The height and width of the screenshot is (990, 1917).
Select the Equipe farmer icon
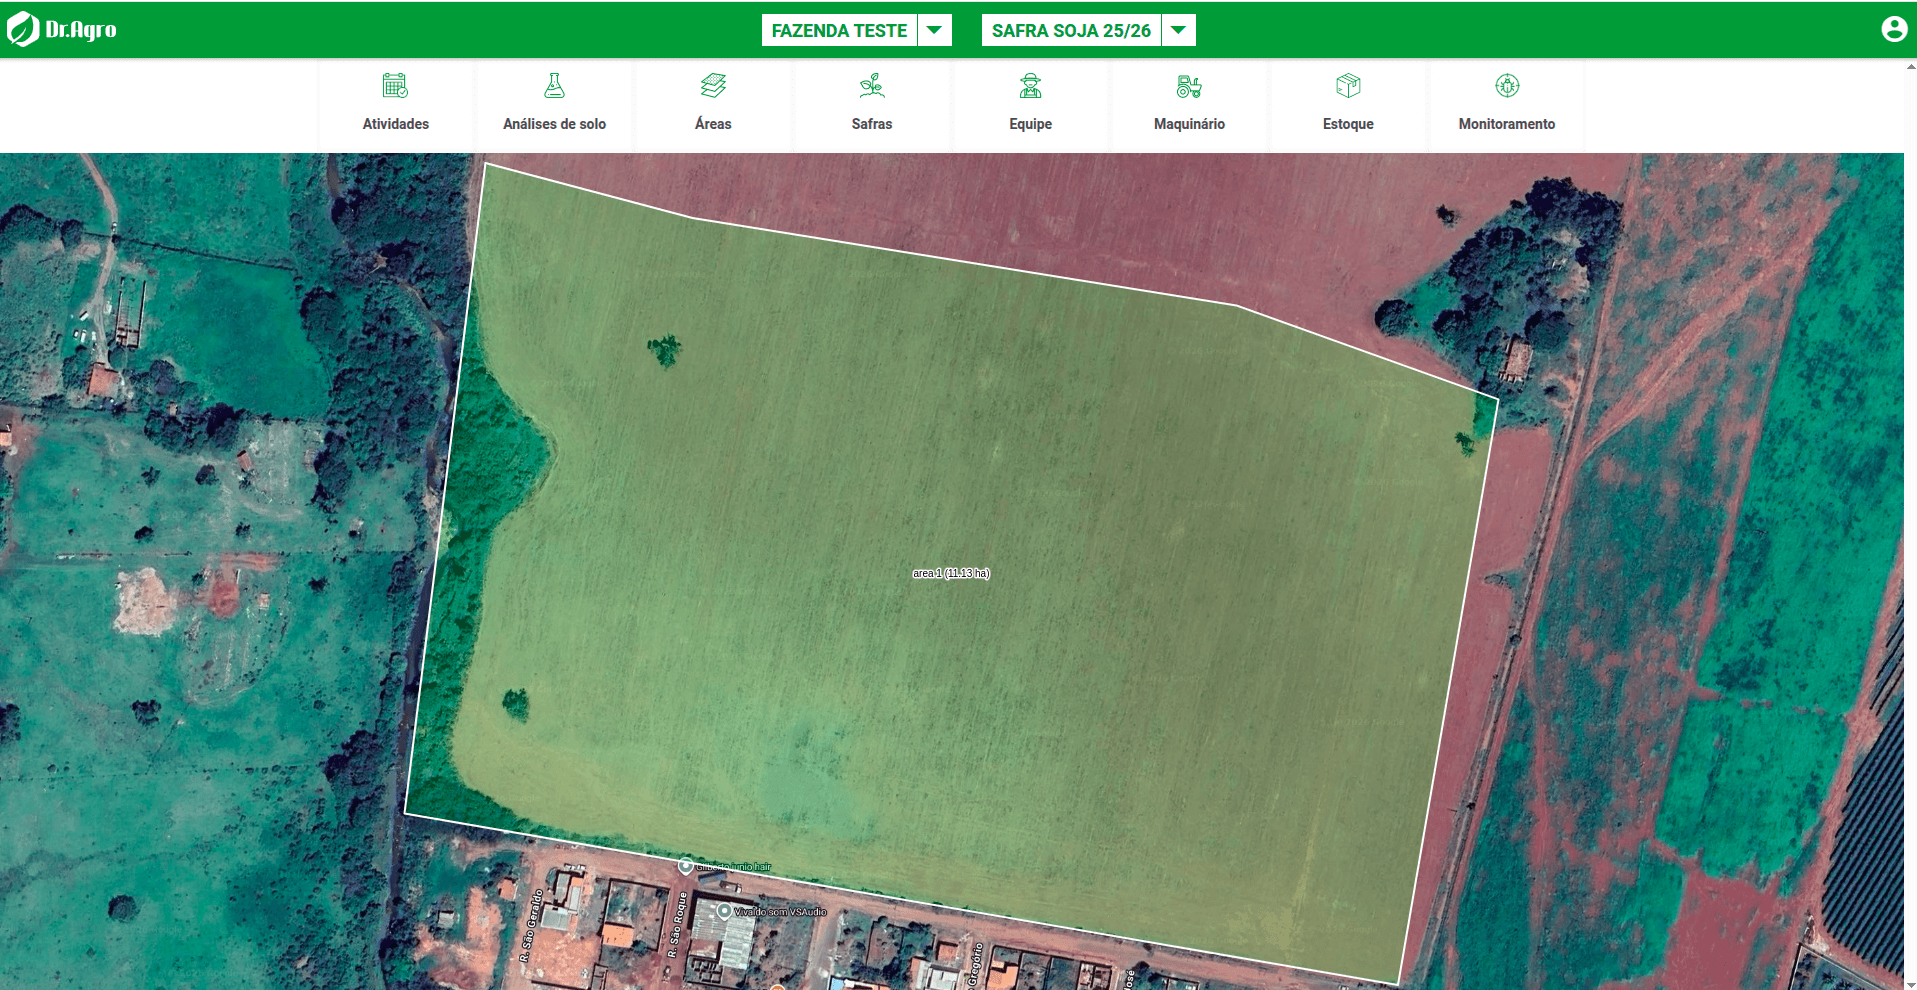(1030, 86)
